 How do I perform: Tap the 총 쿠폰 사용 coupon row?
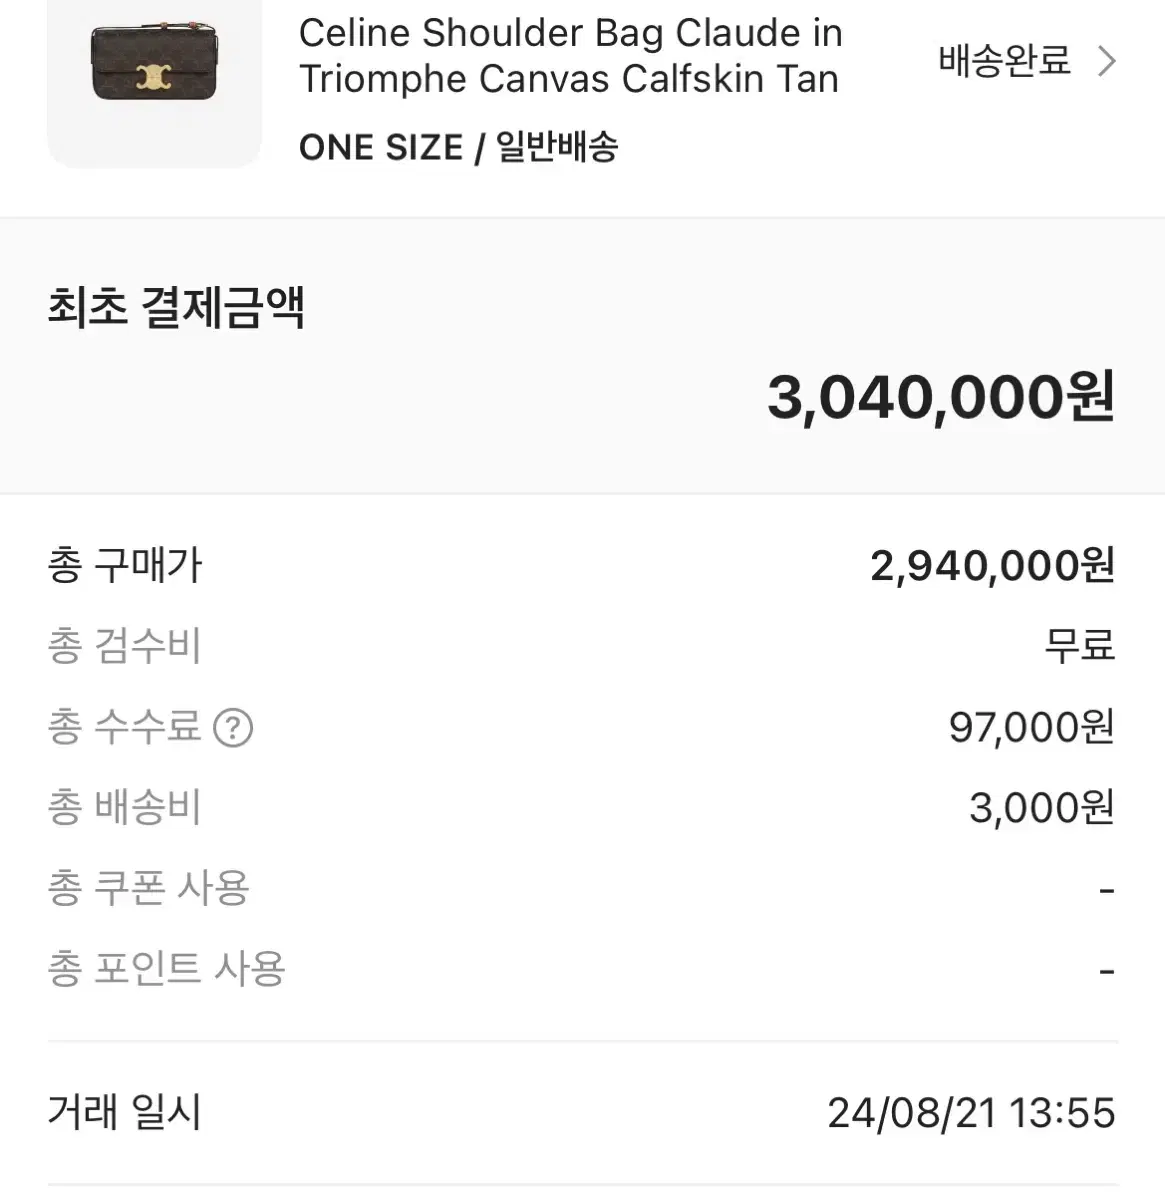582,888
